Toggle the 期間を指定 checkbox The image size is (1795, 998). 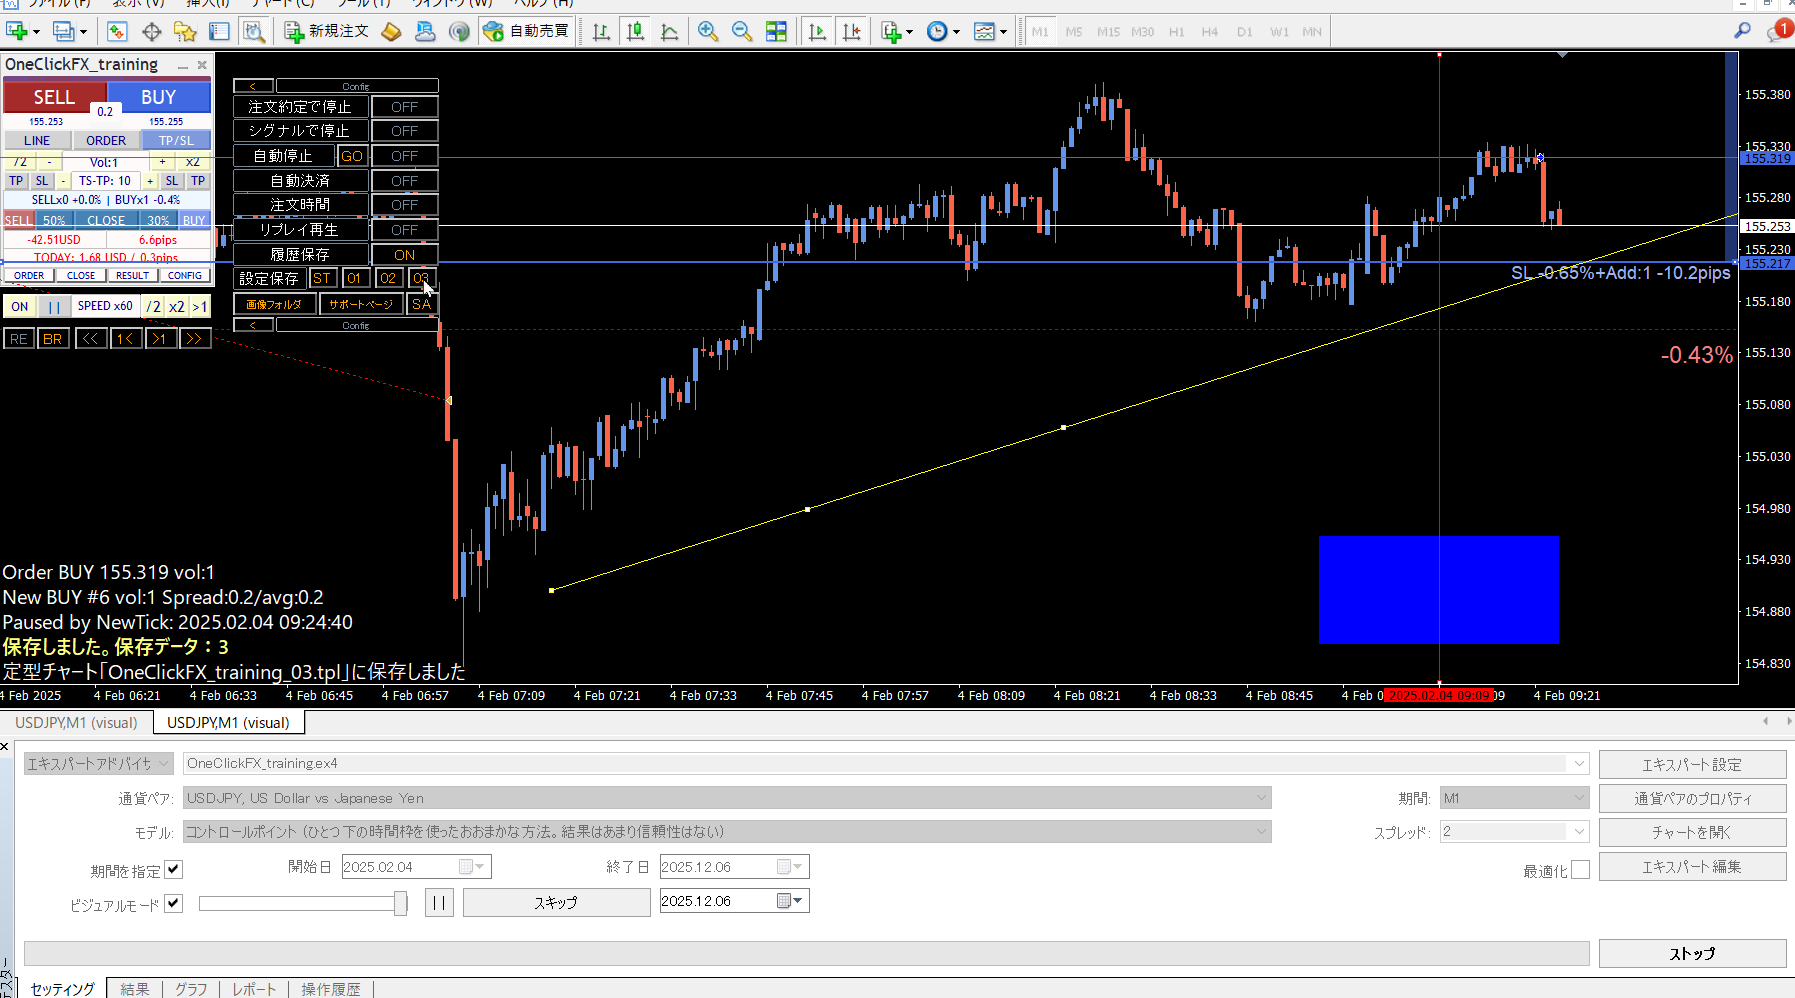click(x=174, y=870)
